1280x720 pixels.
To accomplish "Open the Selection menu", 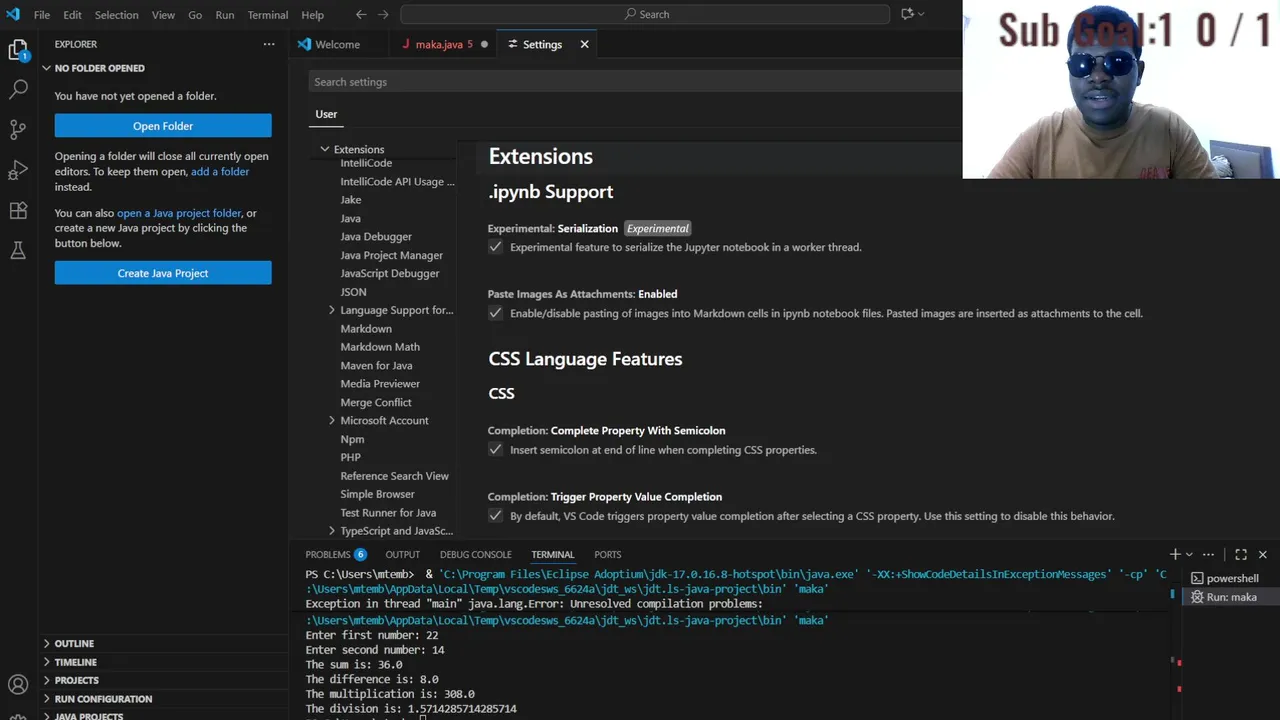I will click(117, 15).
